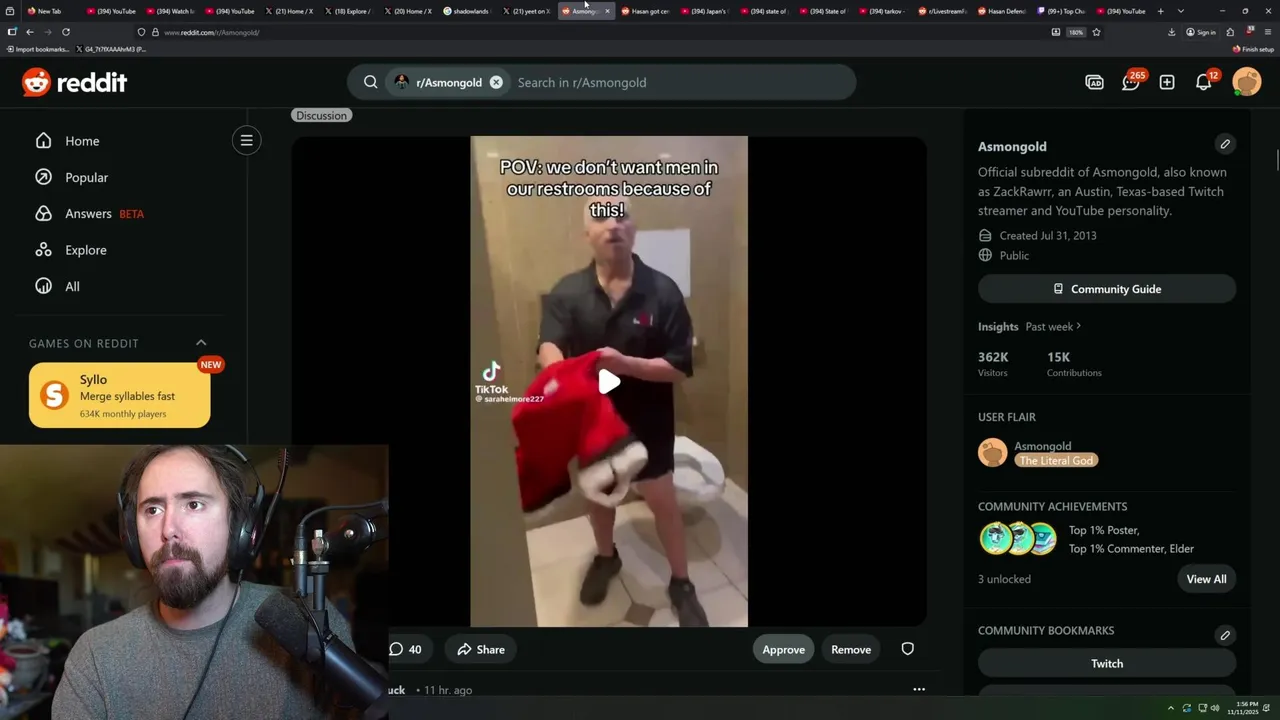Reset the 180% zoom level indicator
Viewport: 1280px width, 720px height.
point(1076,32)
